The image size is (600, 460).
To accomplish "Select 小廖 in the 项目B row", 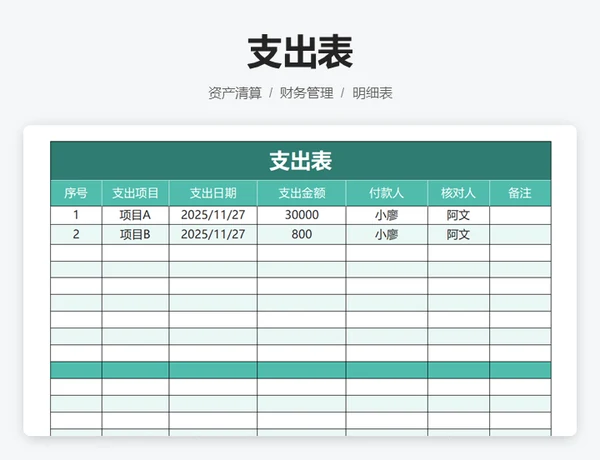I will (x=386, y=234).
